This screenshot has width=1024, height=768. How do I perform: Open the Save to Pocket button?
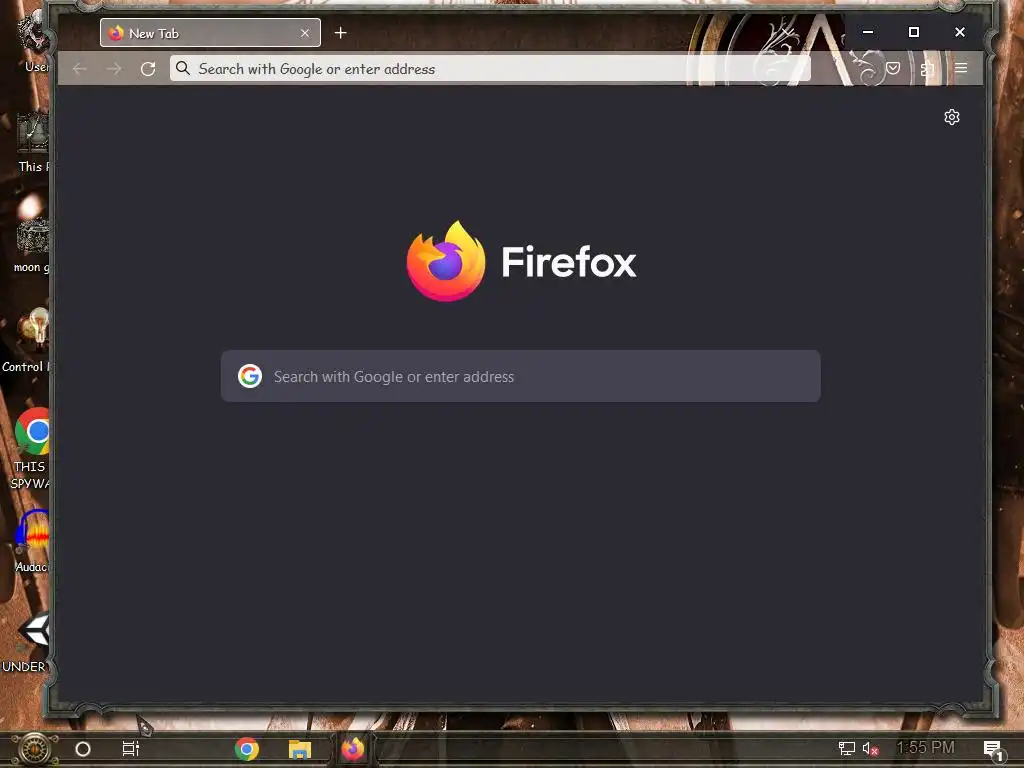tap(893, 69)
